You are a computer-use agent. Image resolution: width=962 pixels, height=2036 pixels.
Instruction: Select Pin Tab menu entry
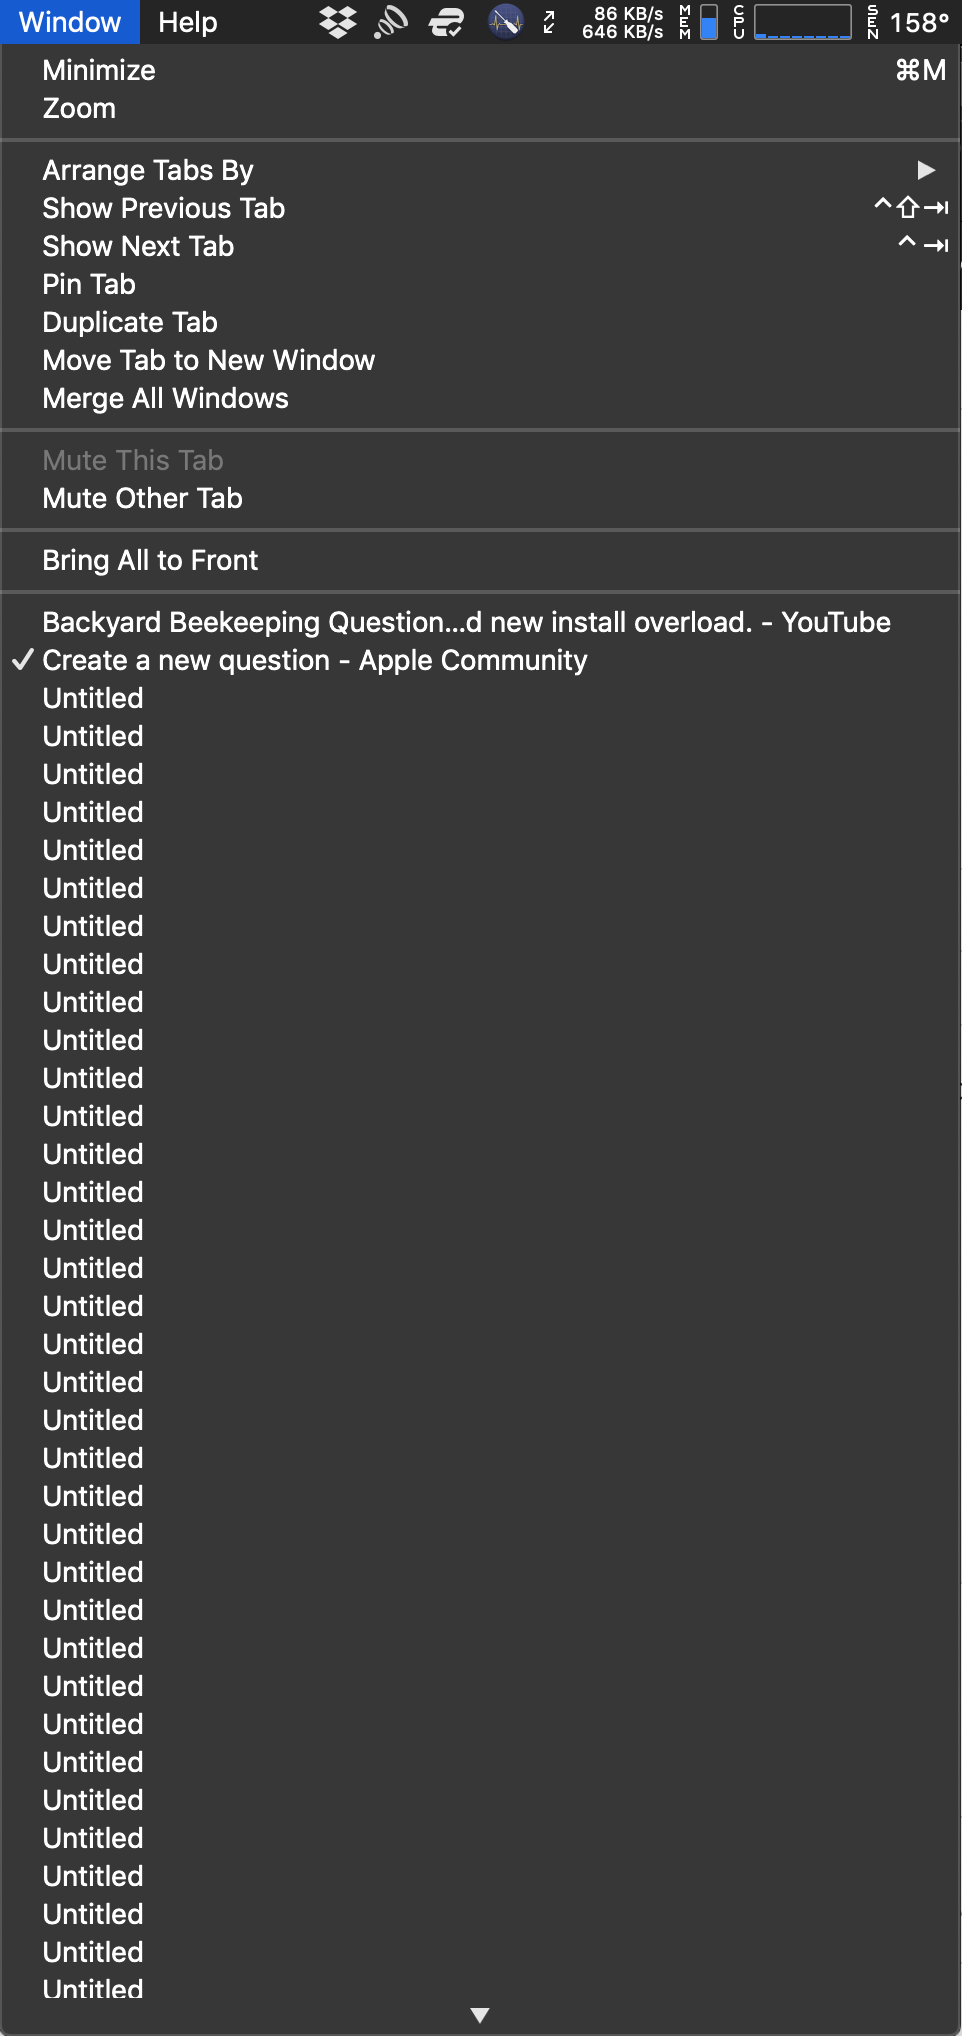point(89,284)
